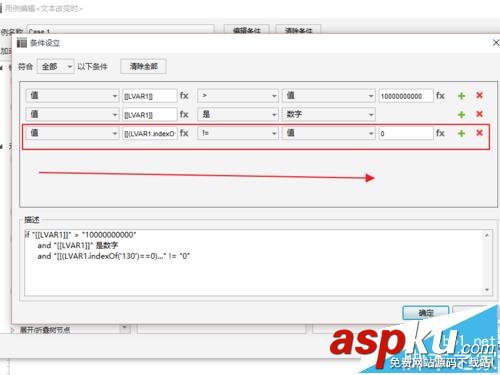Focus the 10000000000 value field

406,96
